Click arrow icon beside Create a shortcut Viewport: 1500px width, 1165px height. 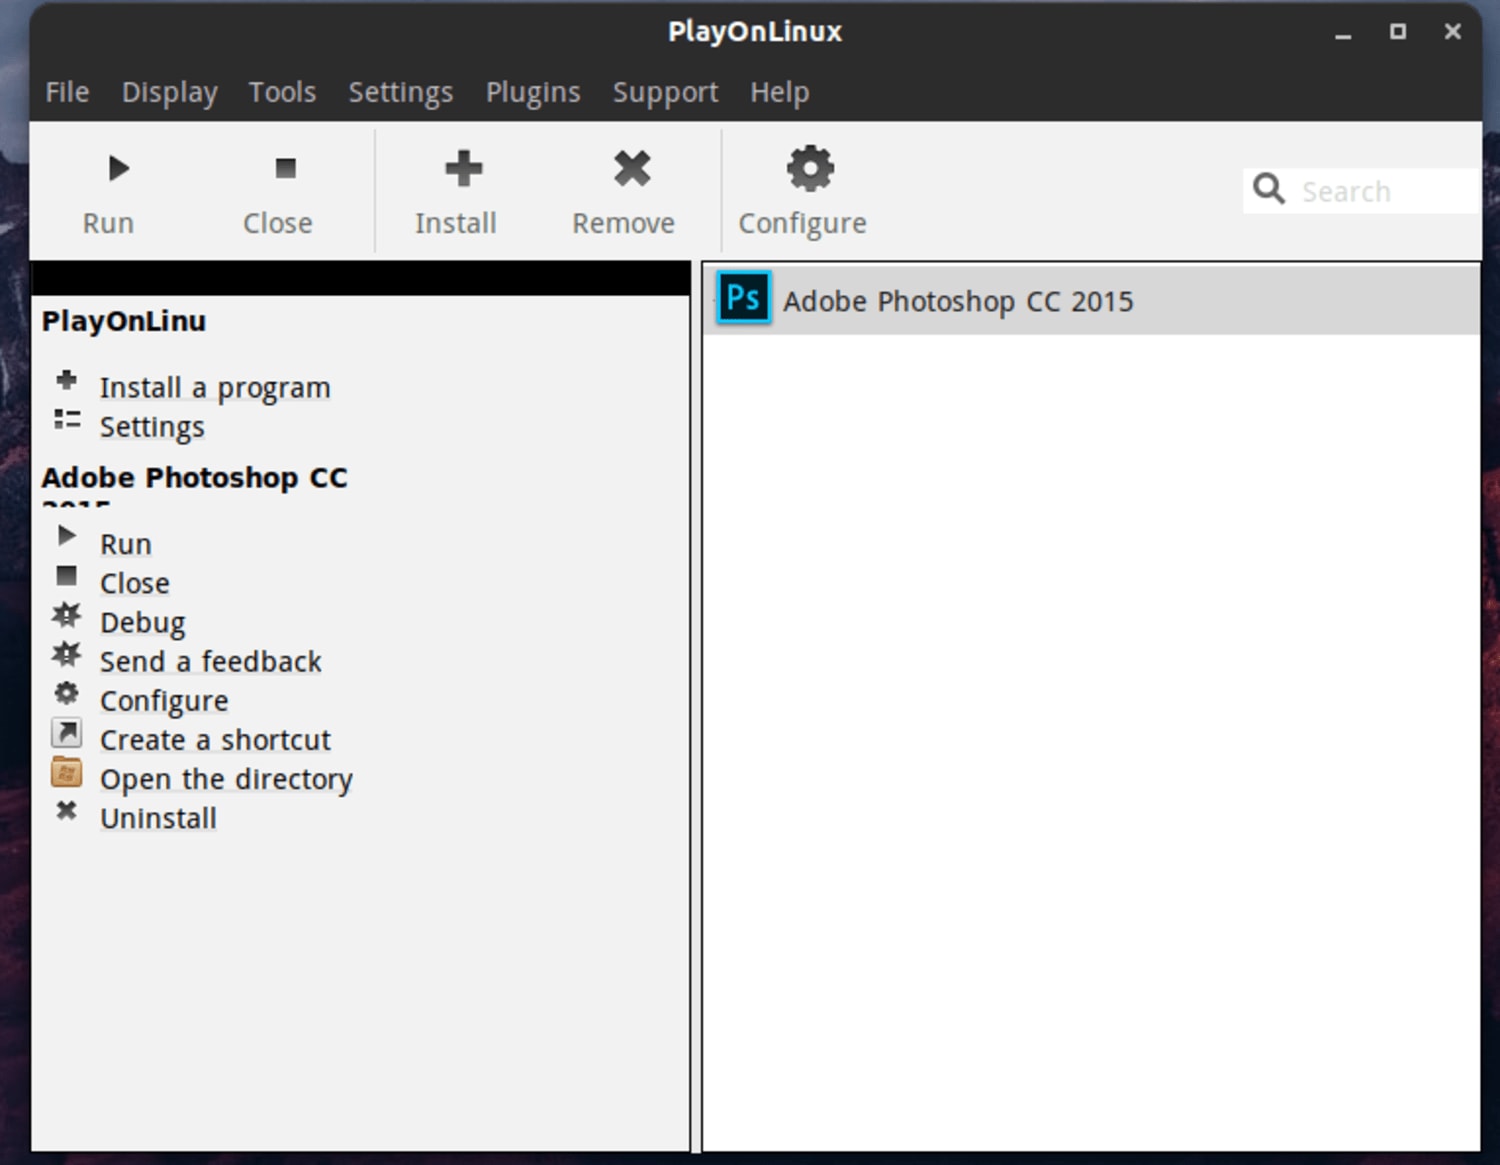click(67, 733)
